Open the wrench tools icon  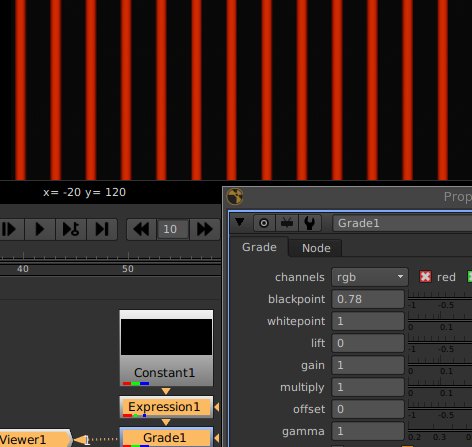(310, 223)
